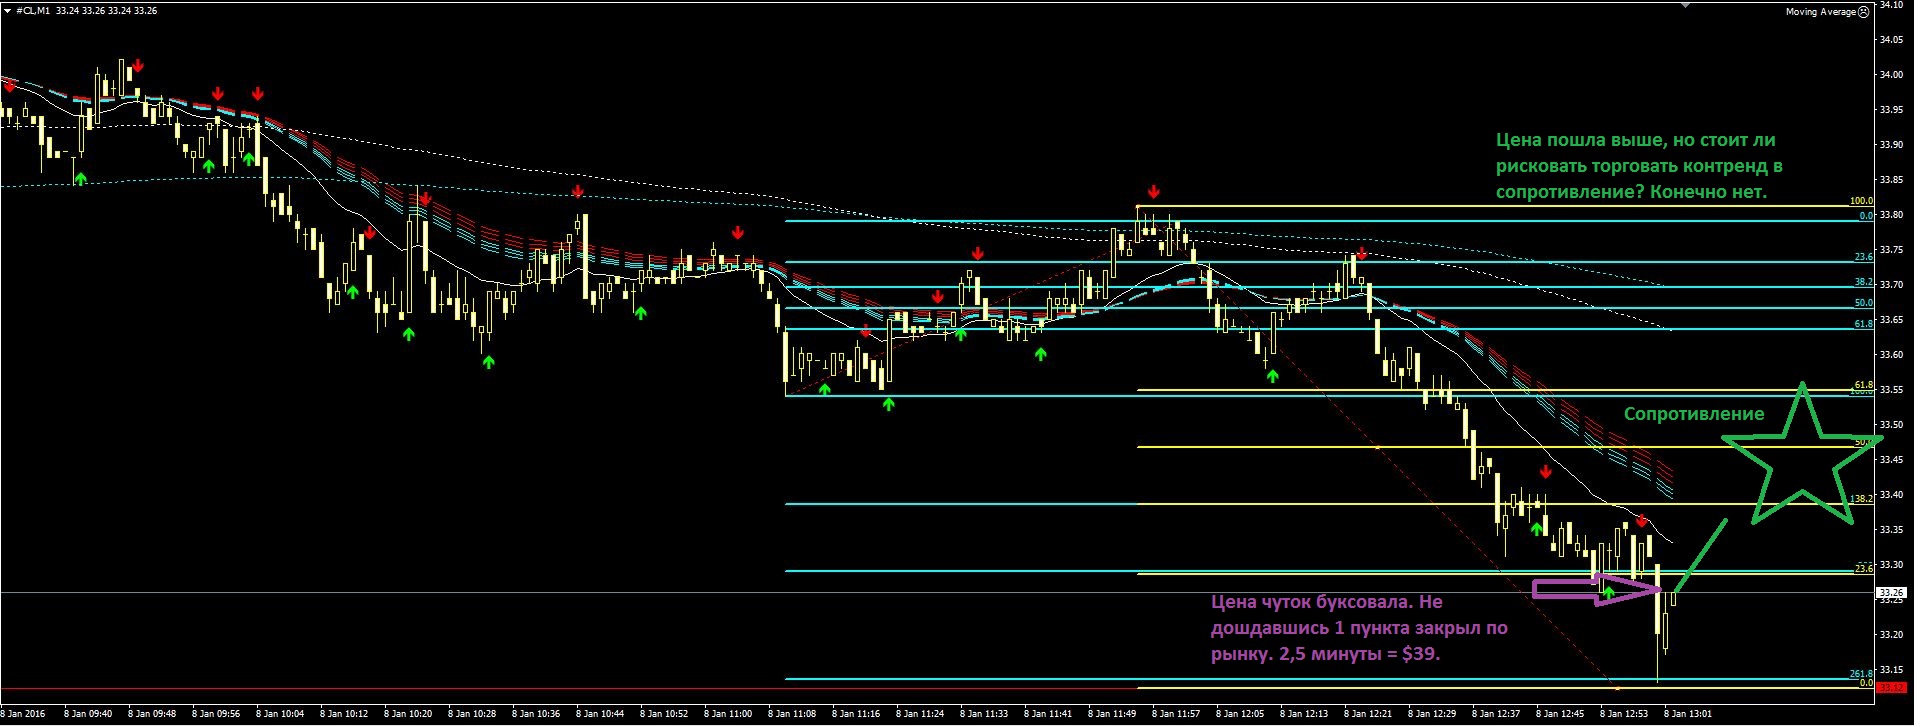This screenshot has height=726, width=1914.
Task: Open the one-click trading panel triangle
Action: (8, 10)
